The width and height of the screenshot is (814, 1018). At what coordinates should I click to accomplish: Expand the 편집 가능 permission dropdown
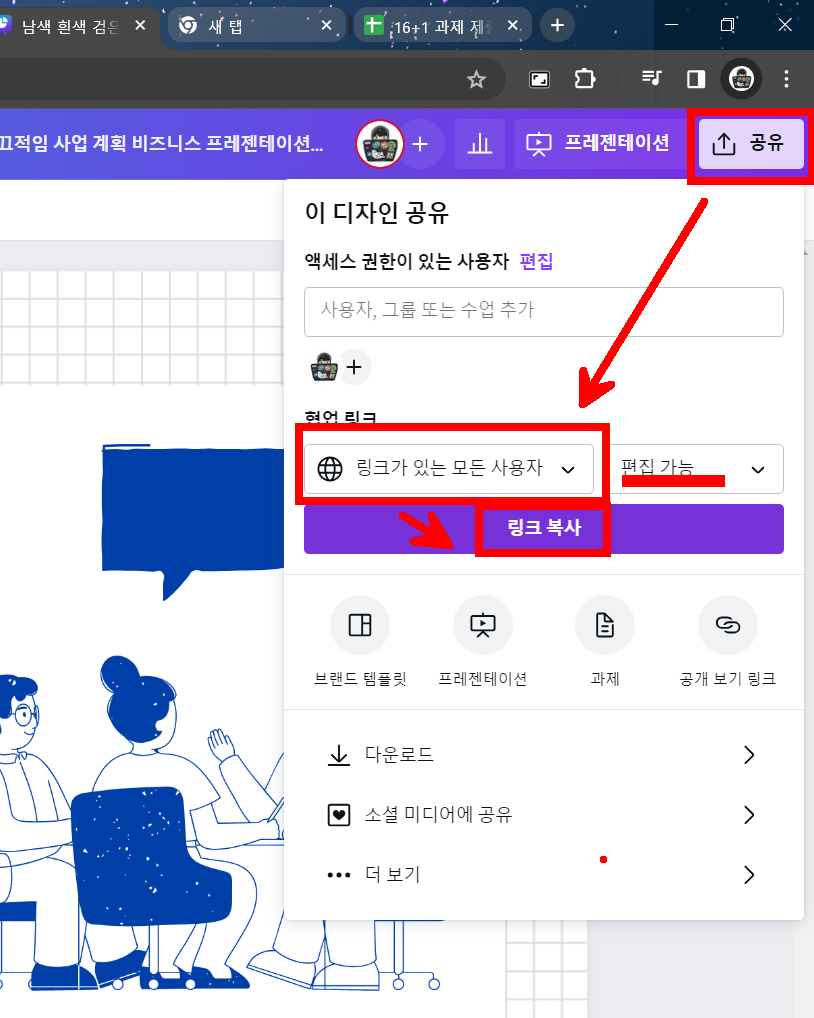pyautogui.click(x=697, y=469)
